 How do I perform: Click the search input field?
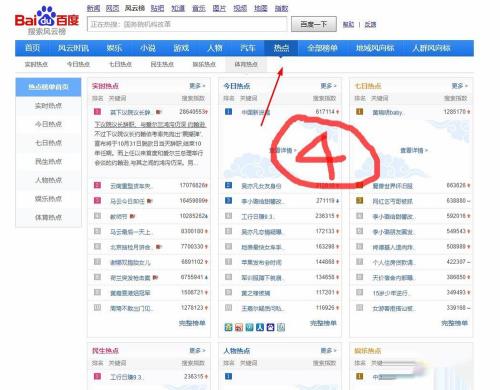pyautogui.click(x=187, y=24)
